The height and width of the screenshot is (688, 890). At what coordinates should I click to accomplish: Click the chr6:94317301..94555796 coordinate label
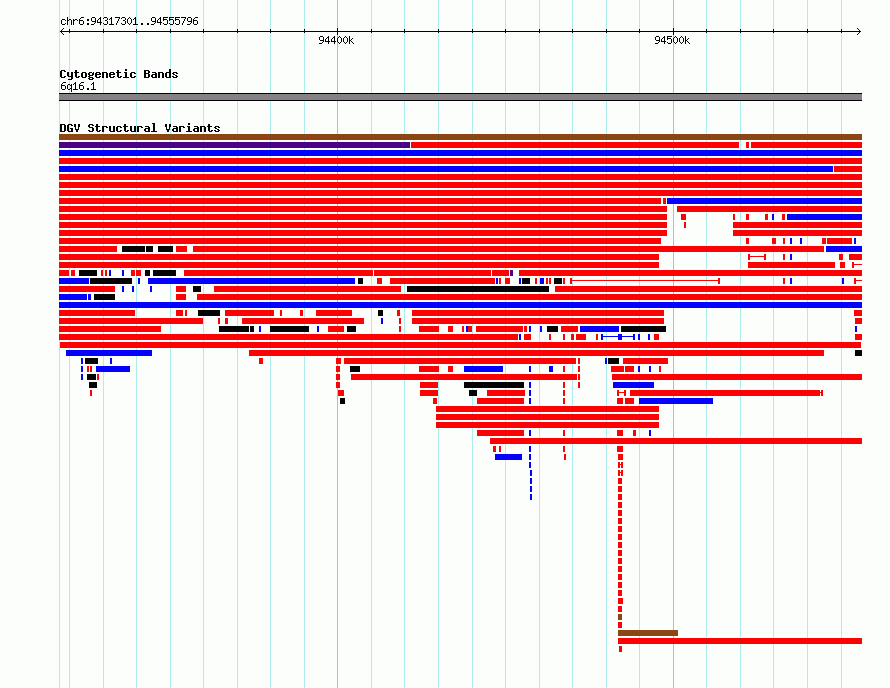click(x=129, y=21)
